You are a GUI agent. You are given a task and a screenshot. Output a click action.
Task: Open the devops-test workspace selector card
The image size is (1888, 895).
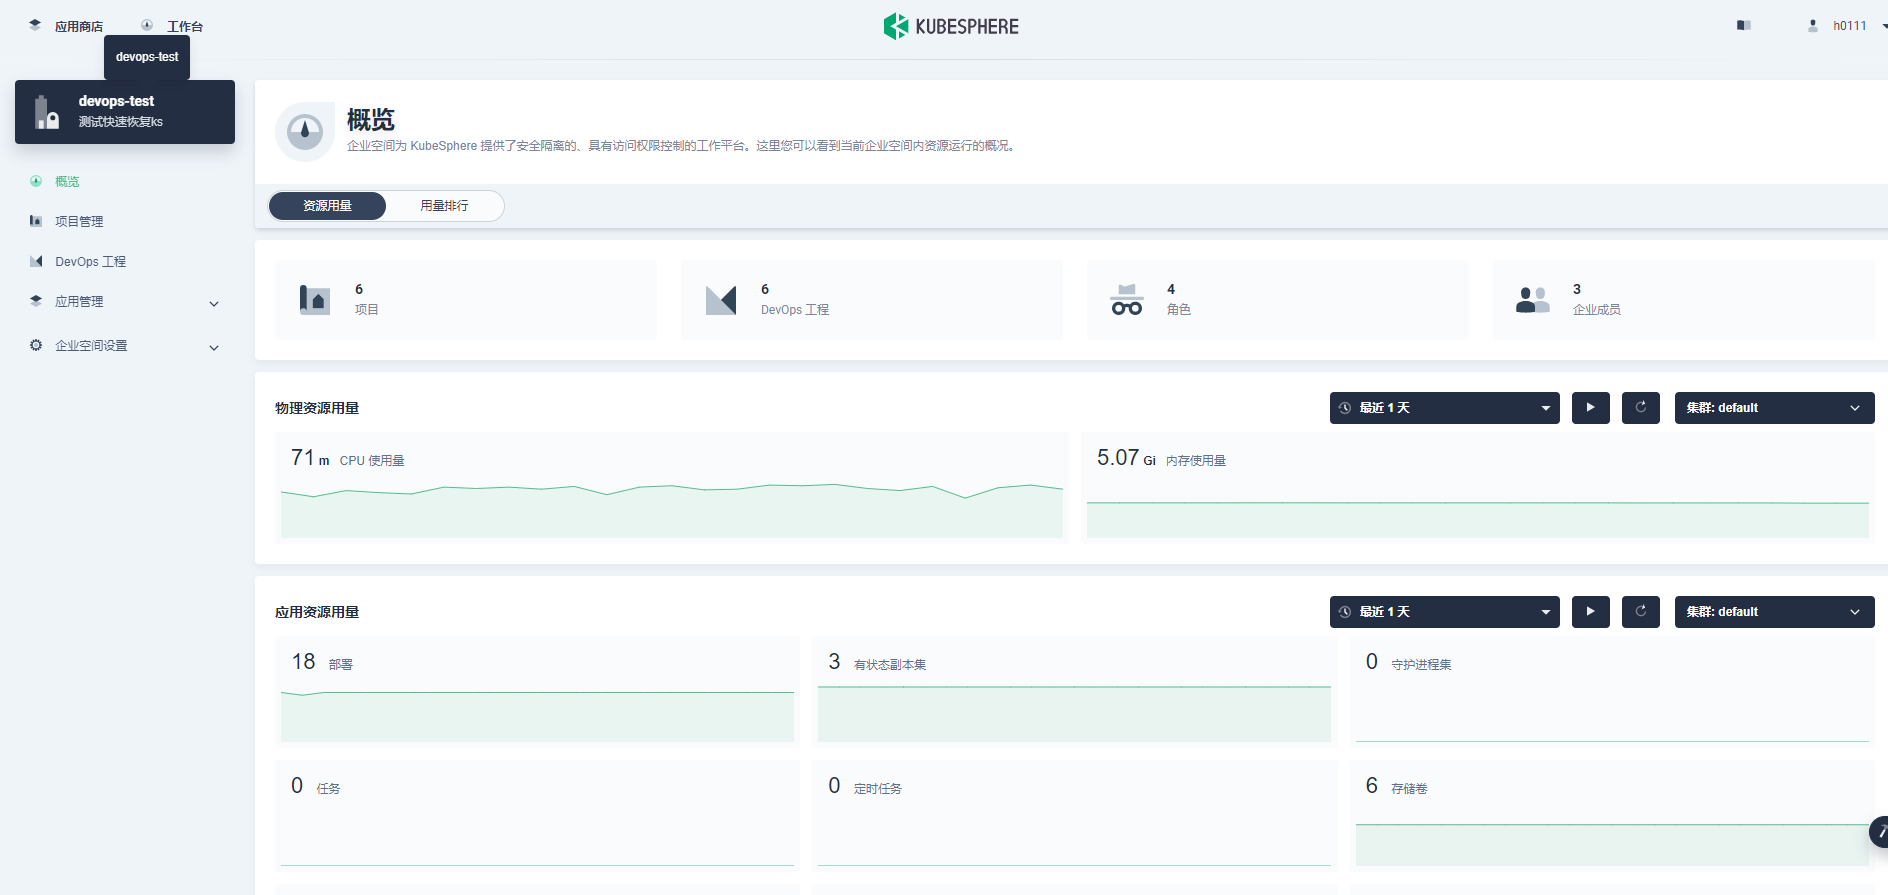pyautogui.click(x=125, y=112)
